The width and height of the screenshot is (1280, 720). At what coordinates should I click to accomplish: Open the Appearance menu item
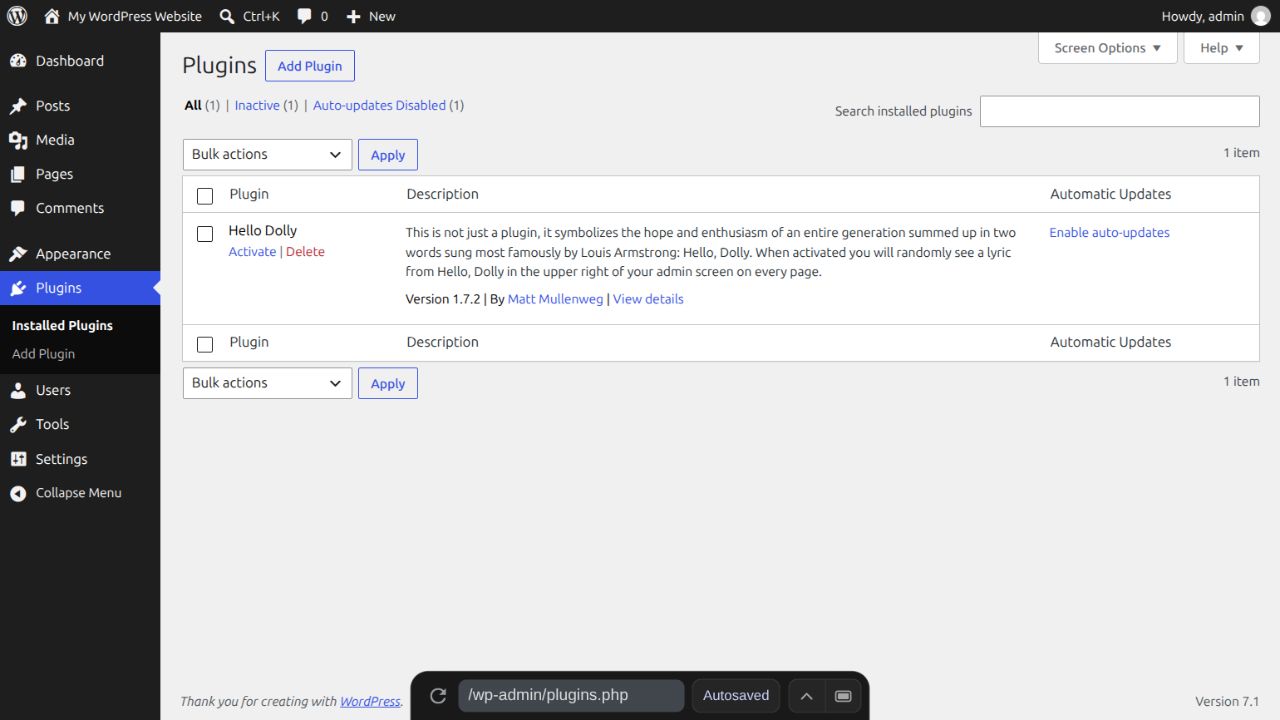pos(80,254)
